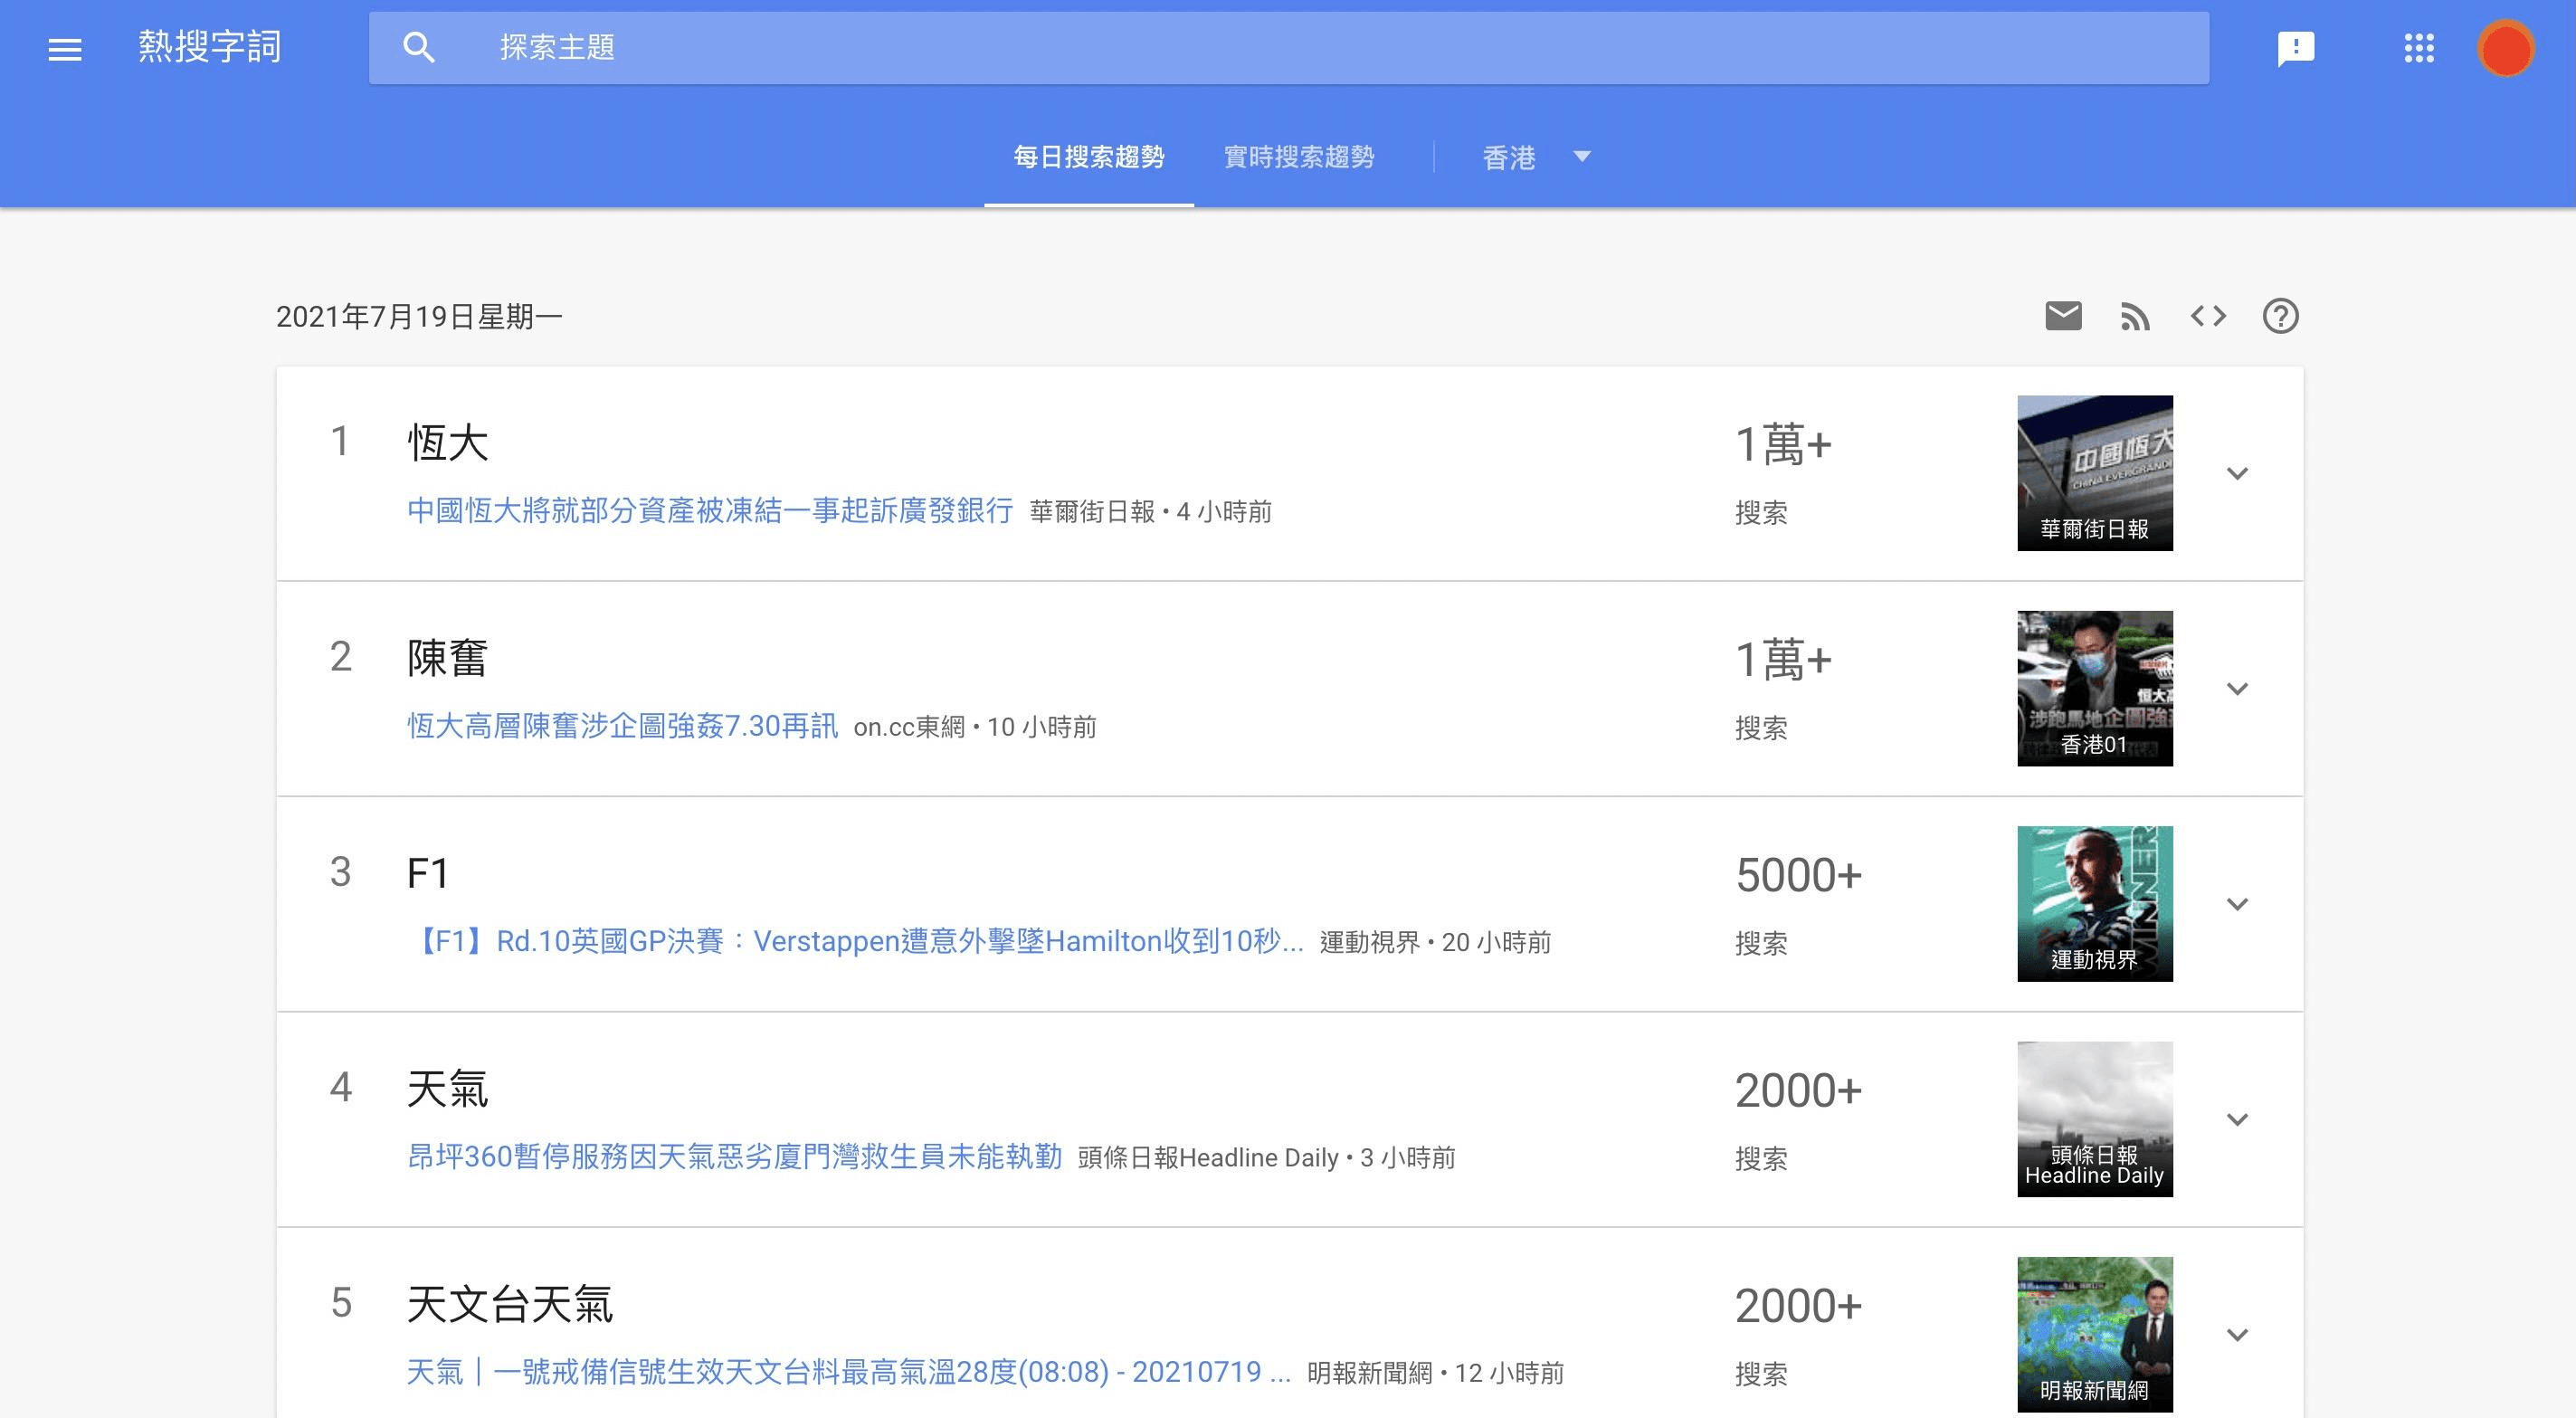Open the navigation hamburger menu
This screenshot has height=1418, width=2576.
click(64, 47)
